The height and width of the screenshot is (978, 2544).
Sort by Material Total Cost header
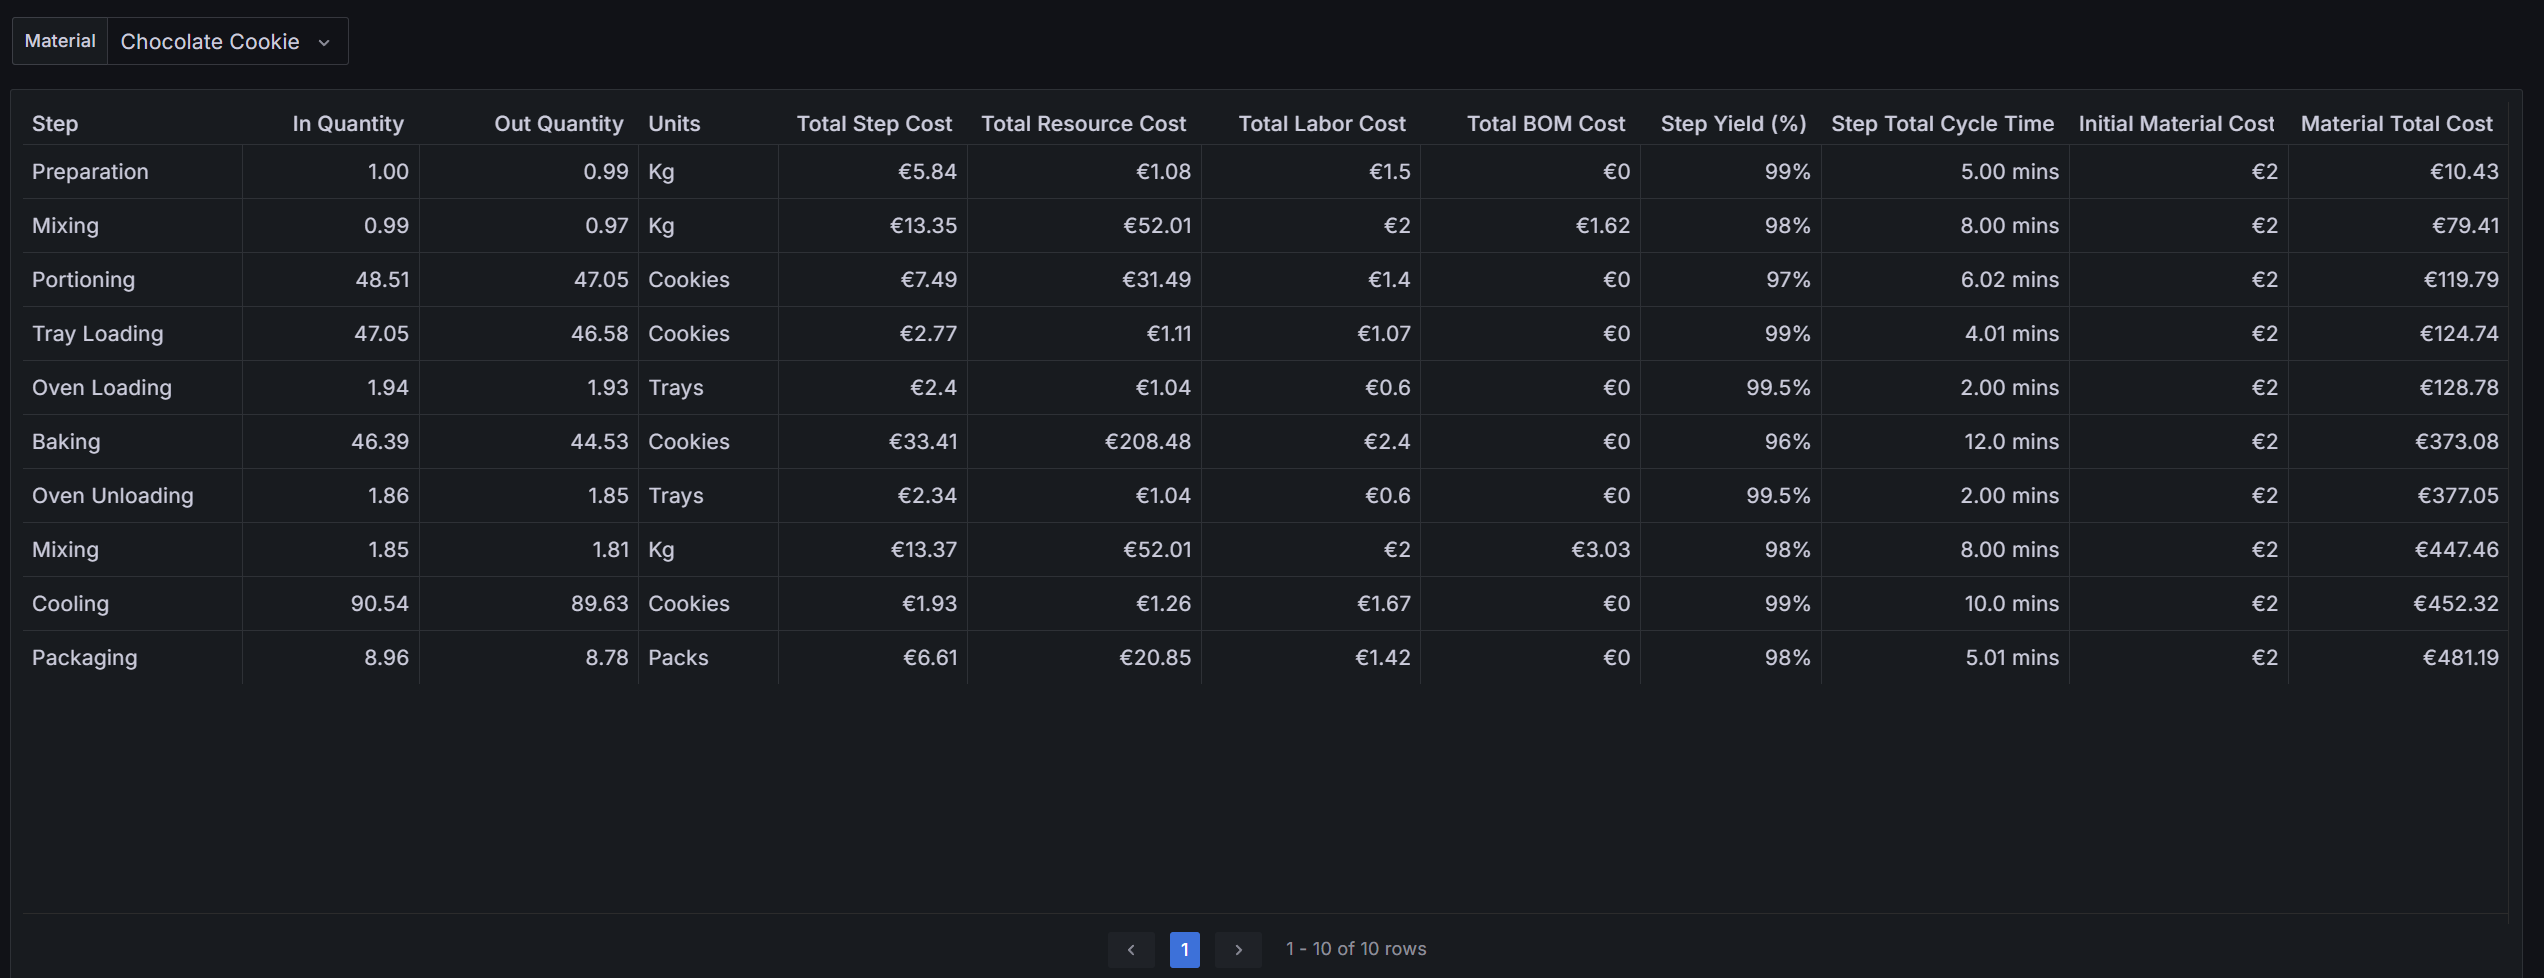pyautogui.click(x=2396, y=124)
